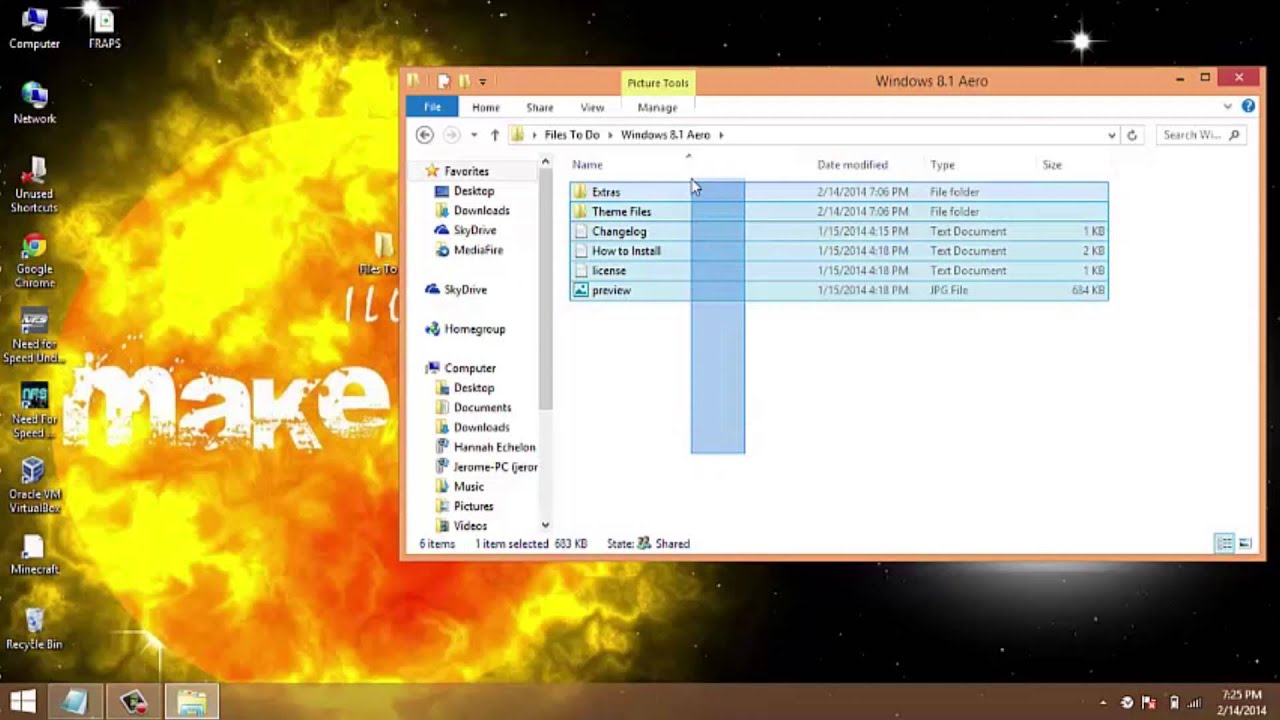Select the Extras folder
The width and height of the screenshot is (1280, 720).
(x=838, y=192)
